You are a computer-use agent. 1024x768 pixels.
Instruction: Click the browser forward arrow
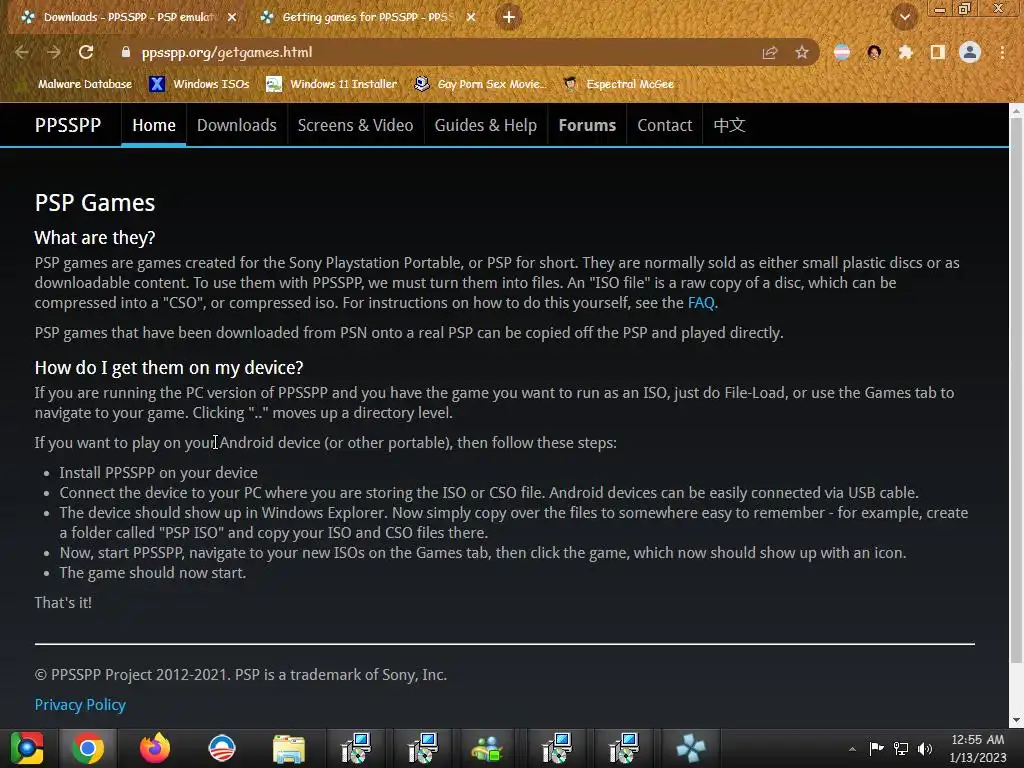tap(54, 52)
